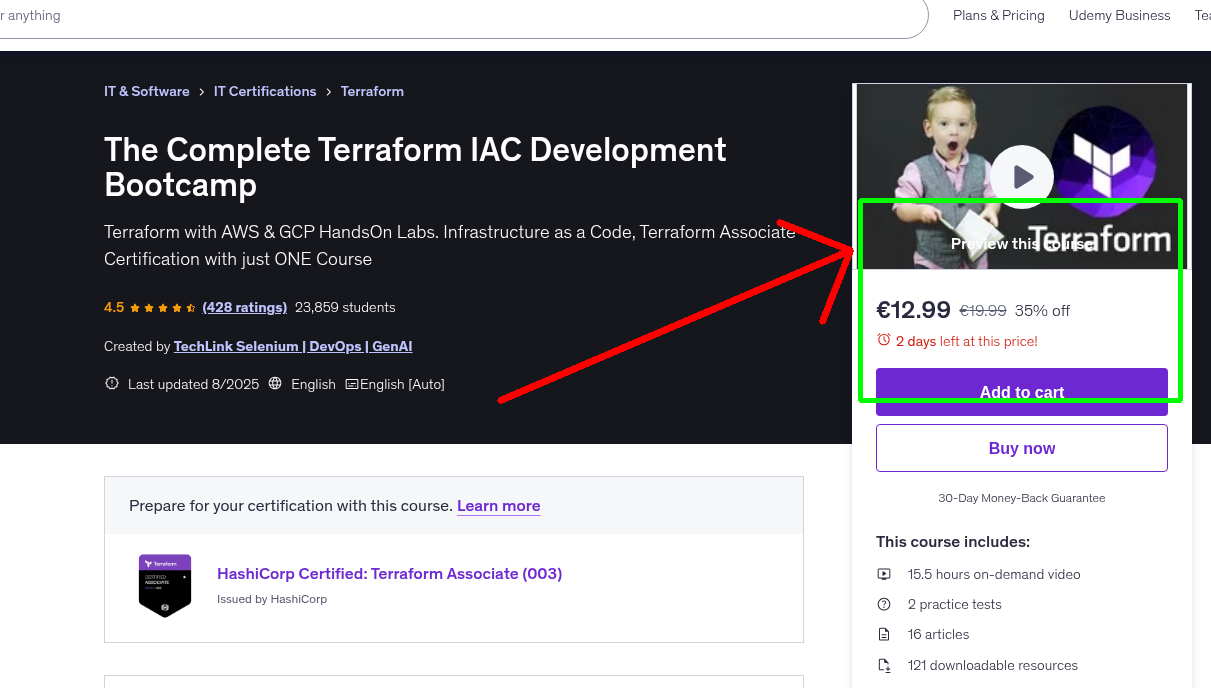
Task: Open the Learn more certification link
Action: coord(498,506)
